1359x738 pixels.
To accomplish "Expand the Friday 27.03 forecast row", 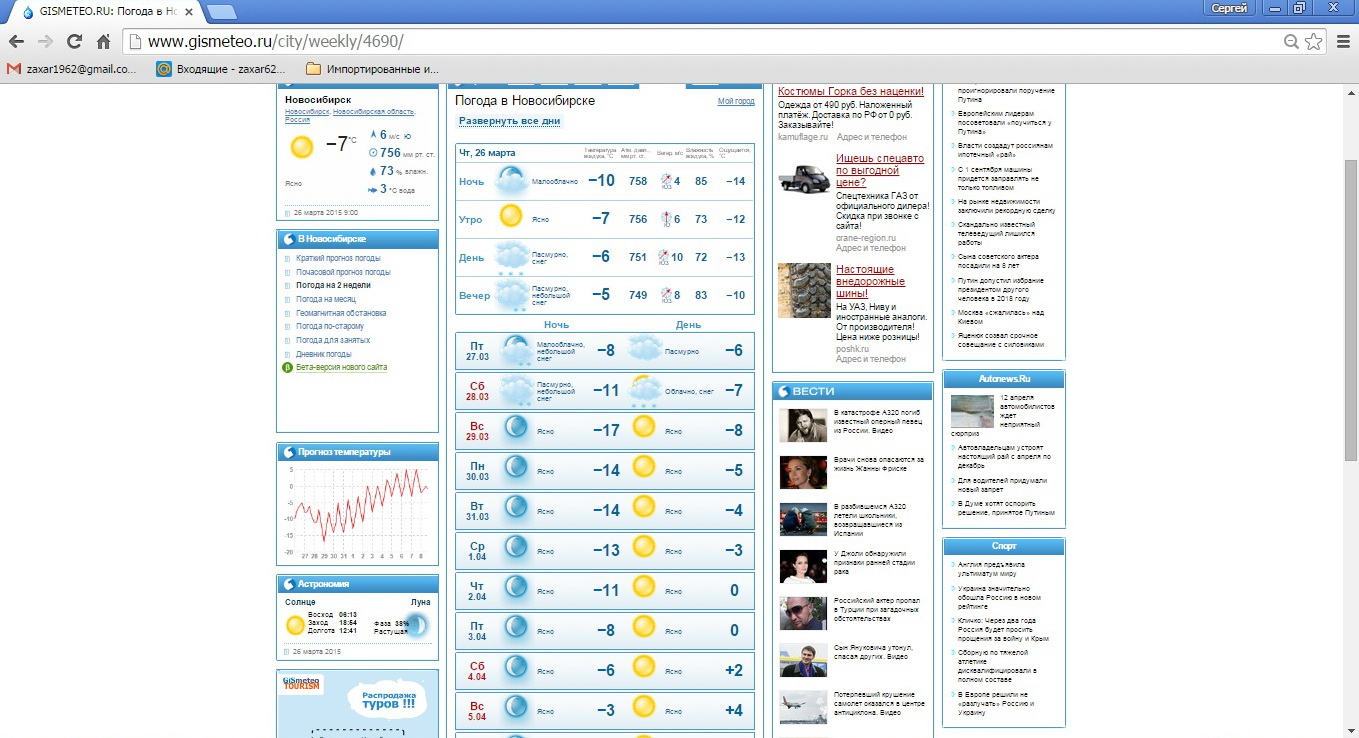I will tap(604, 351).
